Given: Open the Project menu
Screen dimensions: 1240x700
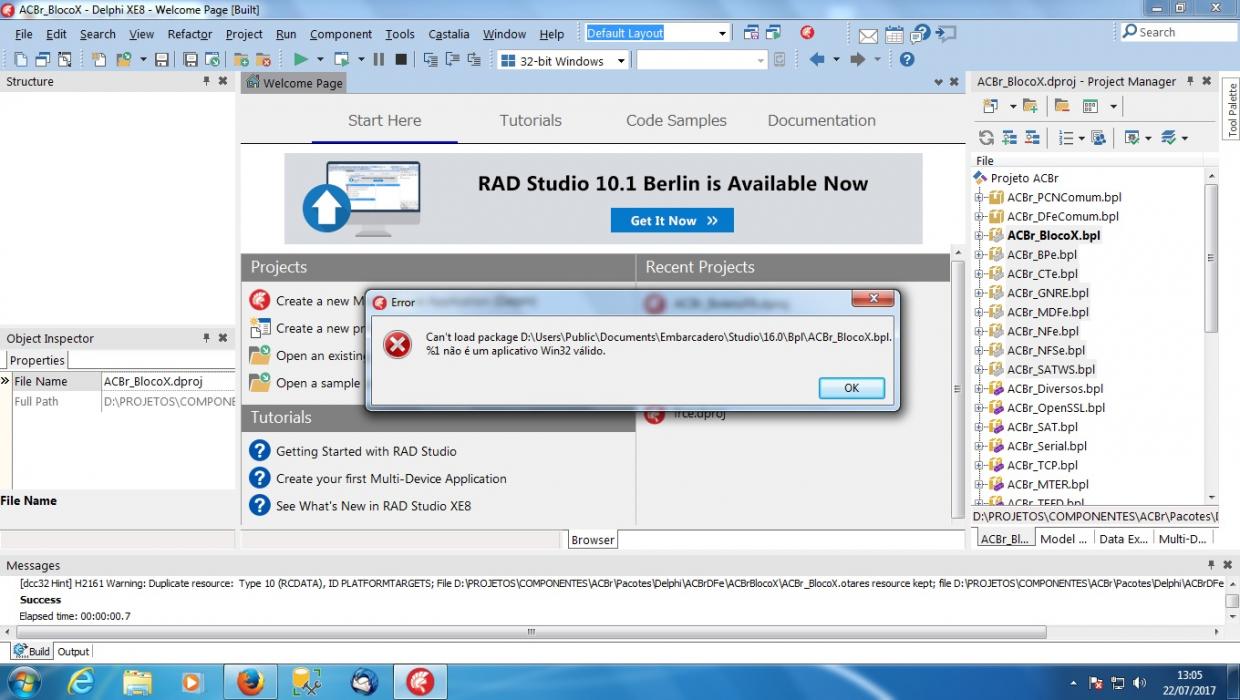Looking at the screenshot, I should [244, 34].
